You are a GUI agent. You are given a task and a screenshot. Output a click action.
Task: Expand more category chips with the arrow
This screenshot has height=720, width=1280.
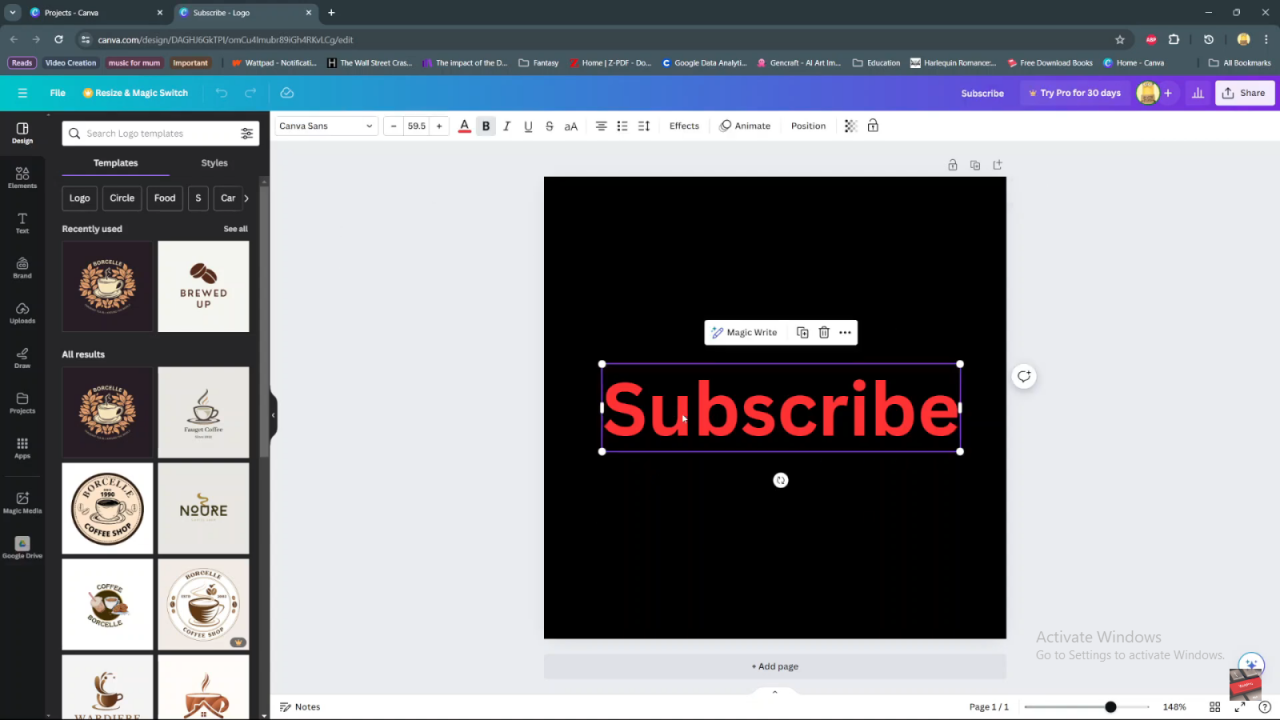(x=246, y=198)
